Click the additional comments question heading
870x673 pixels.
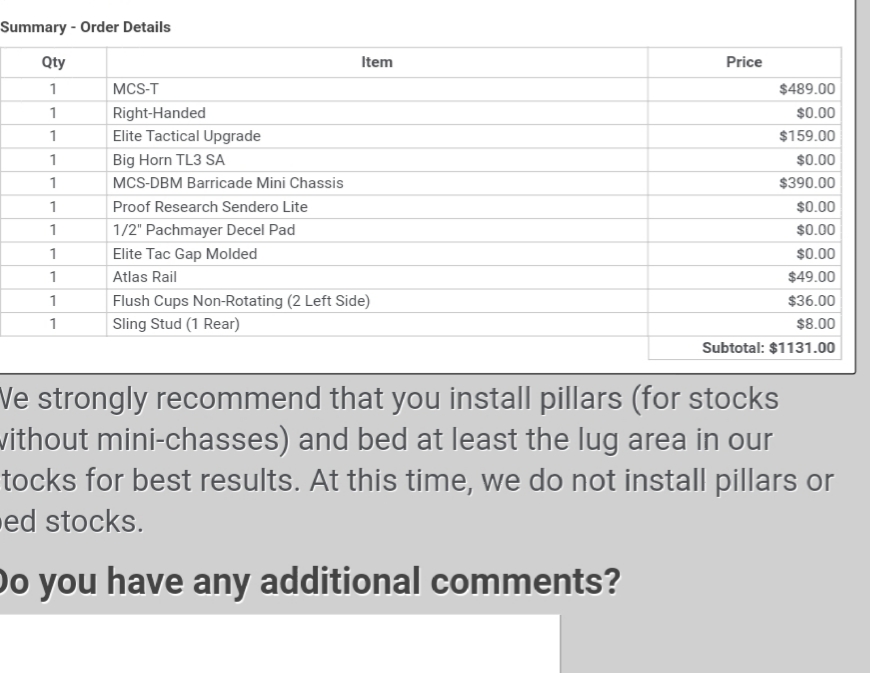pos(309,581)
